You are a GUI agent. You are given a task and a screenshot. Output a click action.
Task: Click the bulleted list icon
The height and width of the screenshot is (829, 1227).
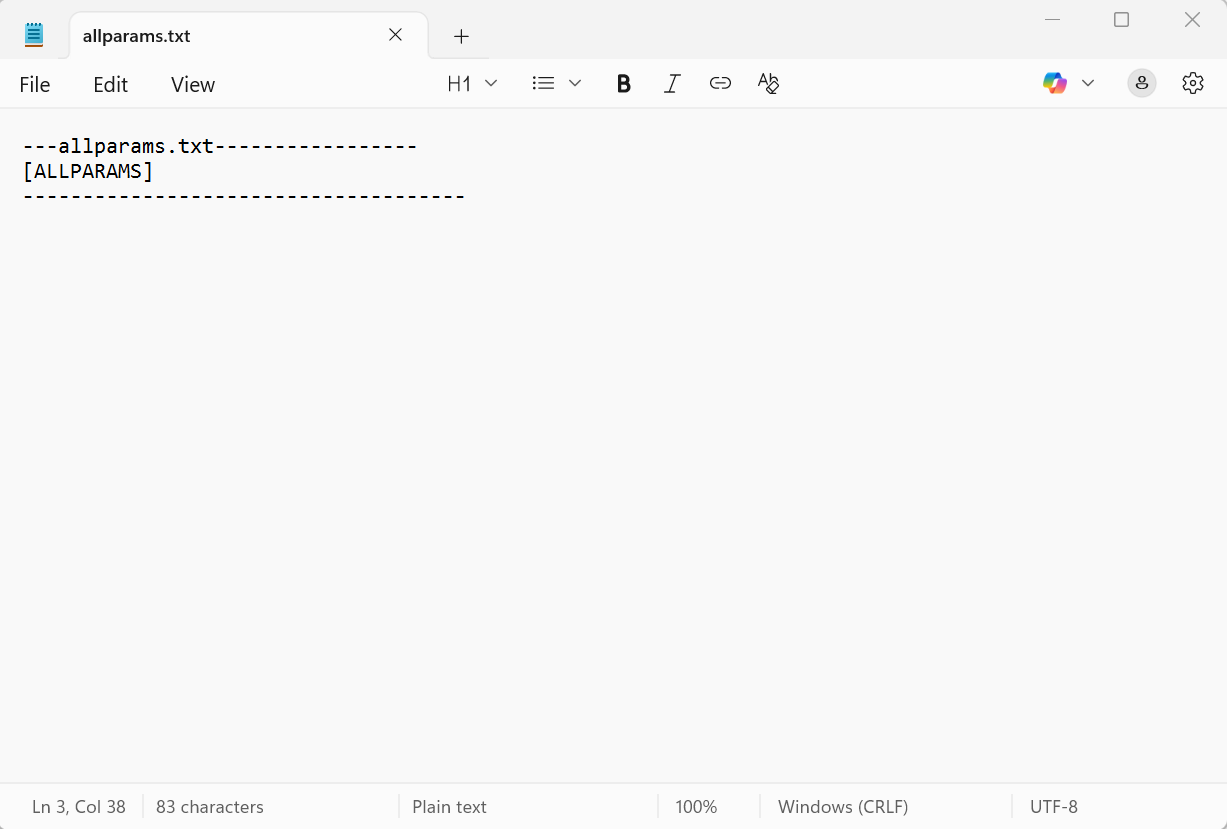[543, 84]
